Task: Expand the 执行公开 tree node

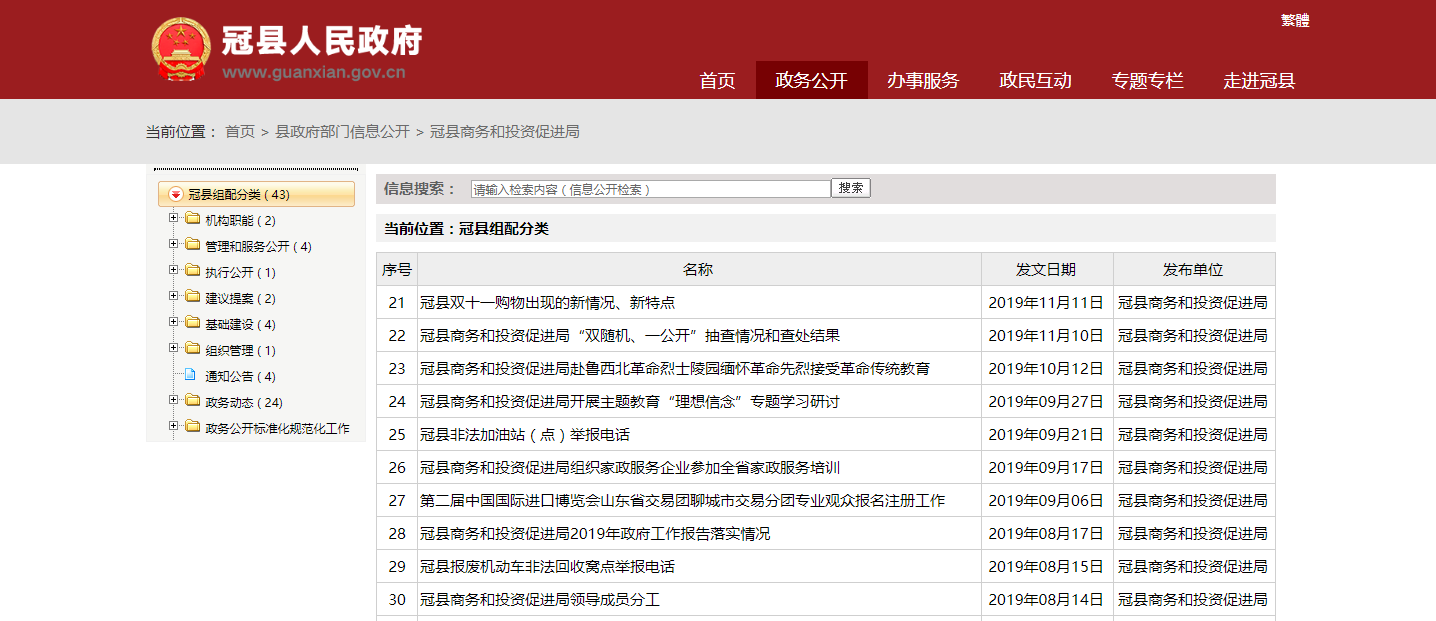Action: pos(174,271)
